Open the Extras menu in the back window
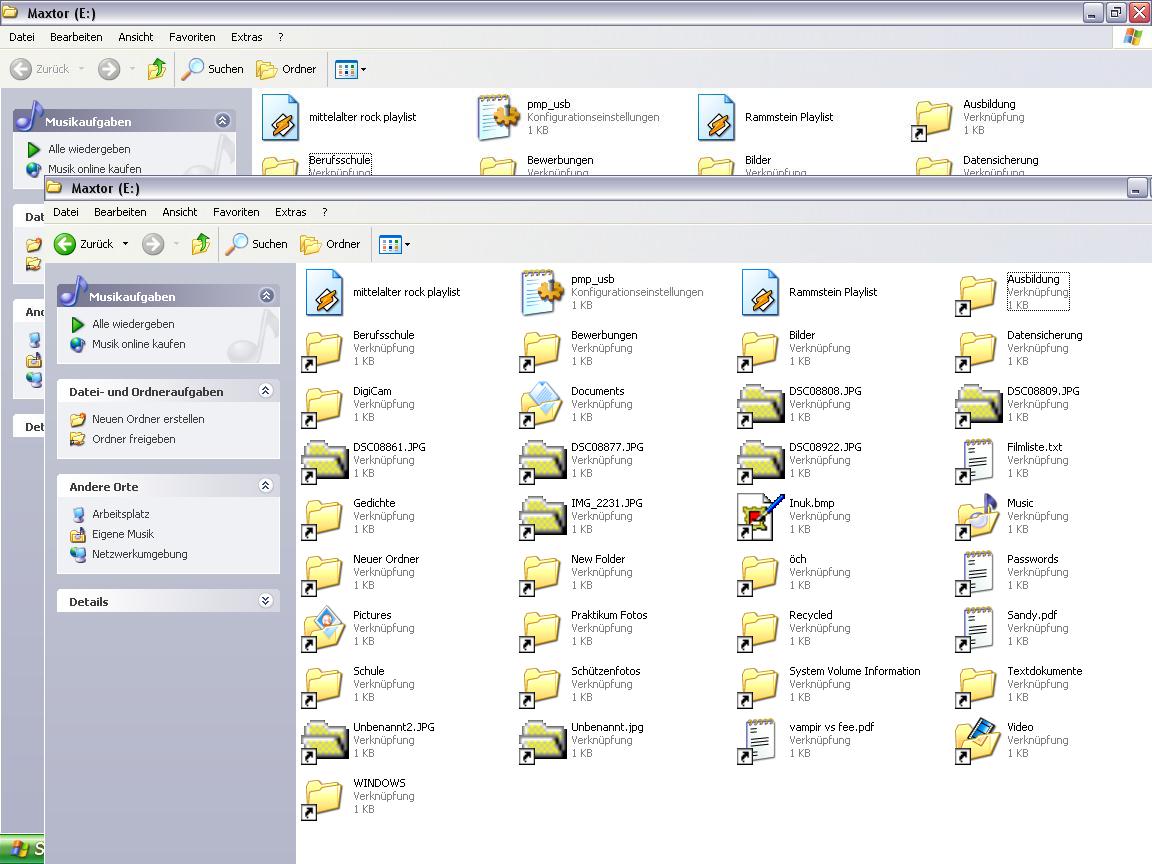 coord(246,37)
